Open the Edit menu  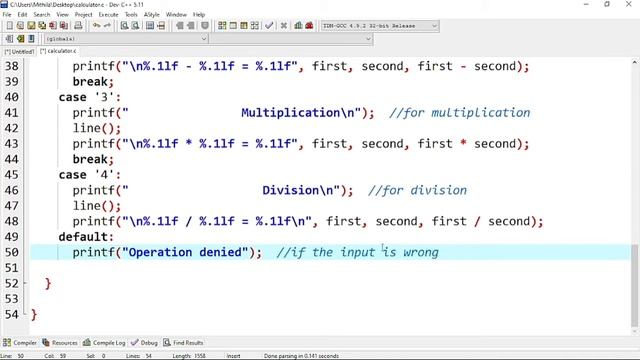pyautogui.click(x=22, y=15)
